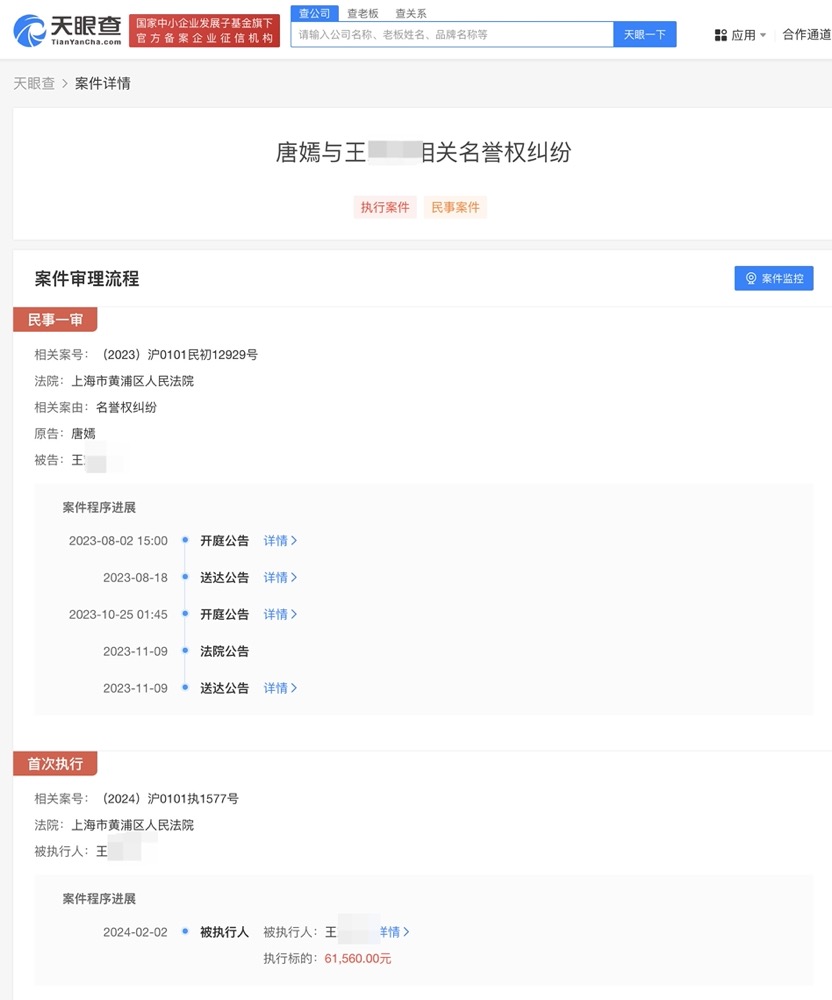Select the 查关系 search tab

410,14
